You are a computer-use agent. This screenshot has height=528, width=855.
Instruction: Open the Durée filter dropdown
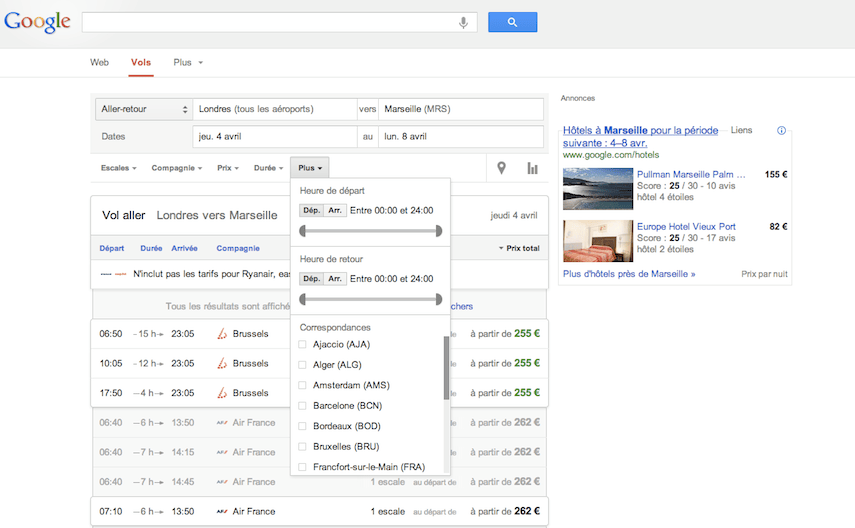pos(268,168)
